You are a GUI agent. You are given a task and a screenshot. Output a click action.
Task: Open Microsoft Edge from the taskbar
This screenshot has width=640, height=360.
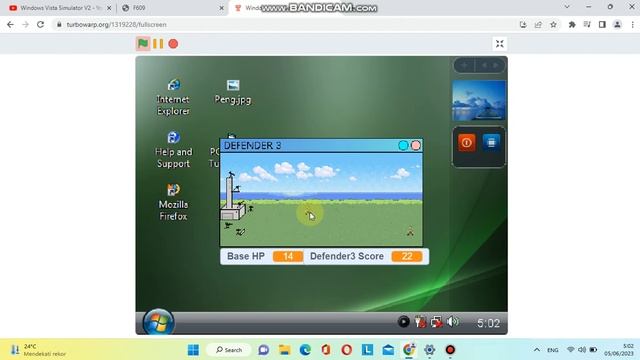pyautogui.click(x=305, y=350)
